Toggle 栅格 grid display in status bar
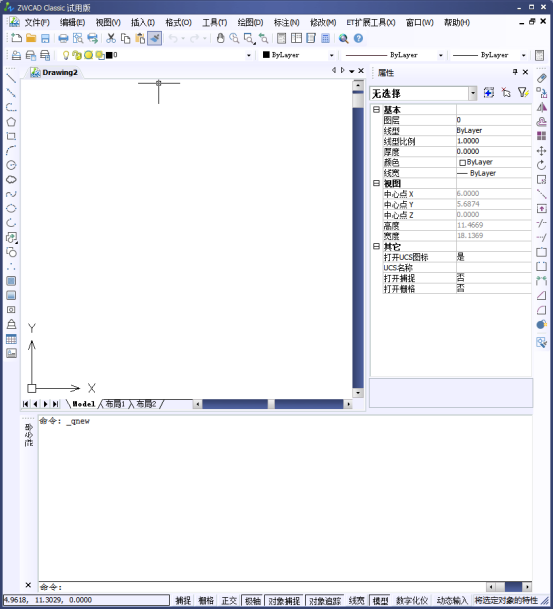The width and height of the screenshot is (554, 610). click(206, 600)
